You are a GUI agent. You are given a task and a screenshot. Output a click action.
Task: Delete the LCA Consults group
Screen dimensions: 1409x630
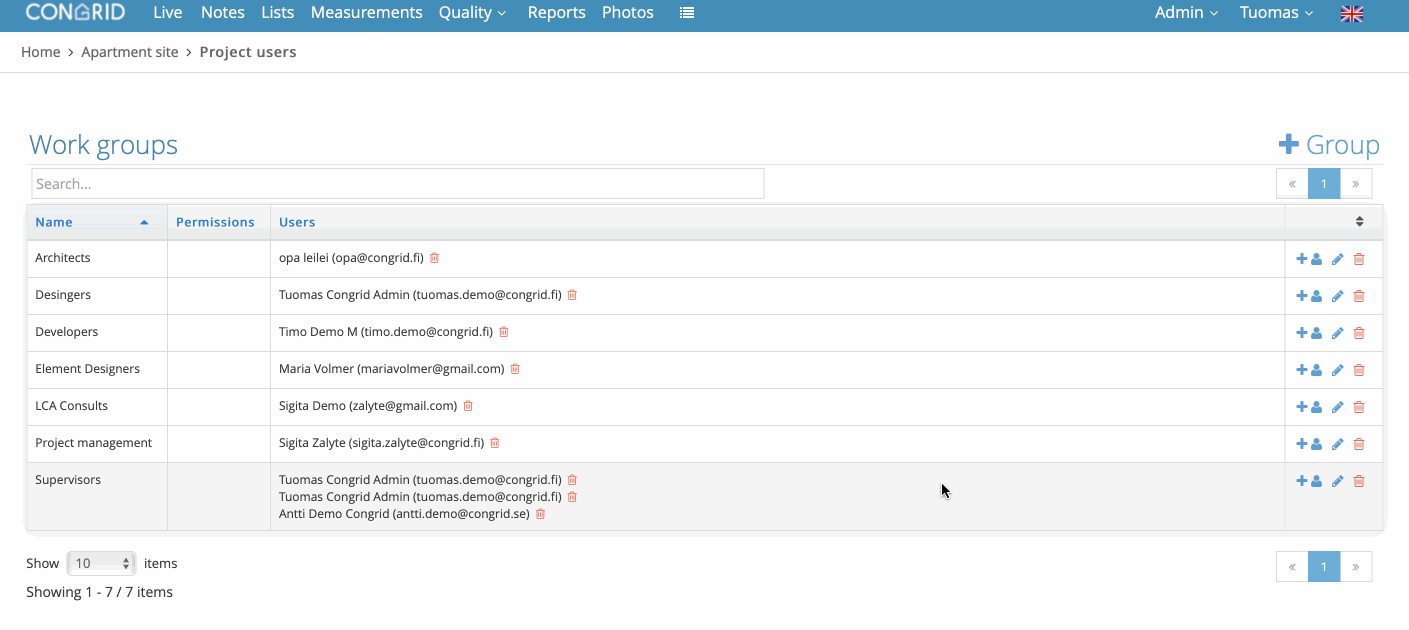pos(1359,407)
